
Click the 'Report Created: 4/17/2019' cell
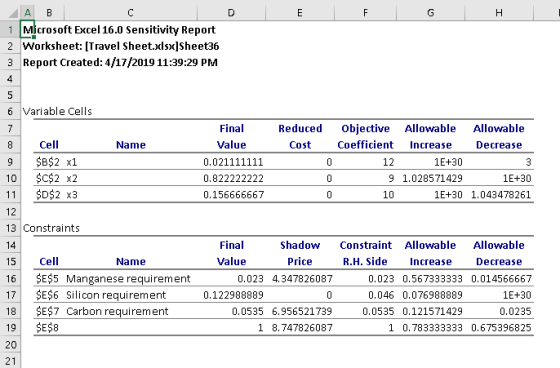pos(120,63)
